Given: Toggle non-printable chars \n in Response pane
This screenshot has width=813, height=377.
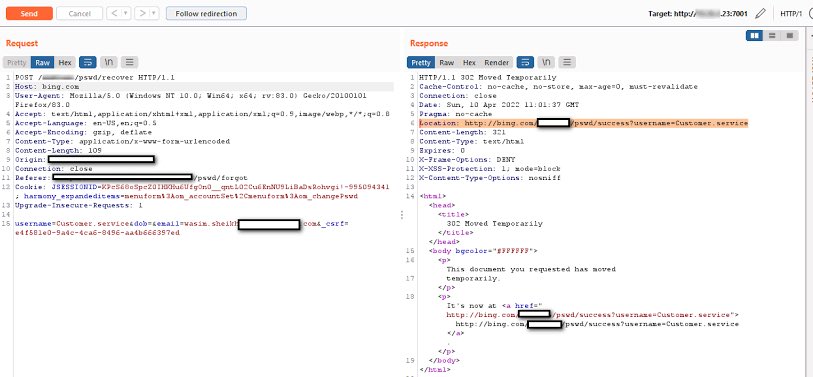Looking at the screenshot, I should pos(546,62).
